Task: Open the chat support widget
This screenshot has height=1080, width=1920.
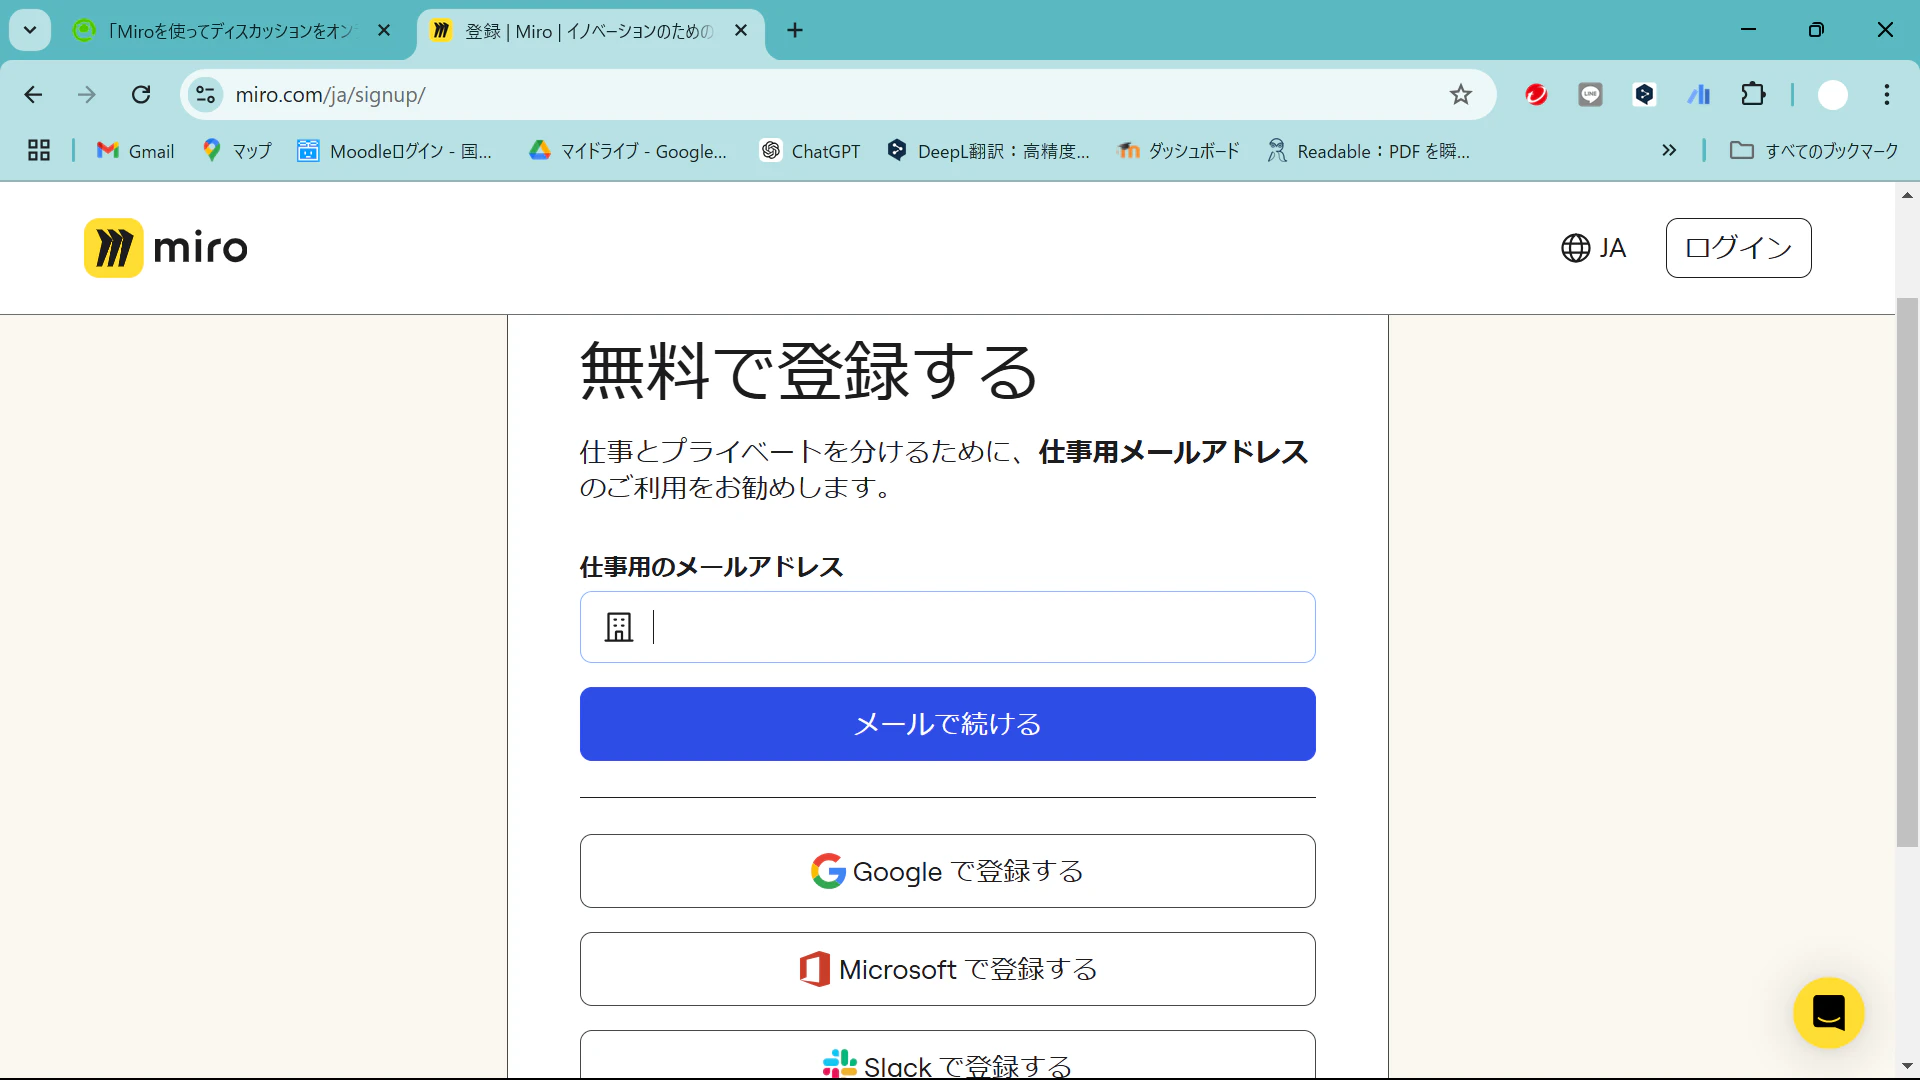Action: [x=1828, y=1013]
